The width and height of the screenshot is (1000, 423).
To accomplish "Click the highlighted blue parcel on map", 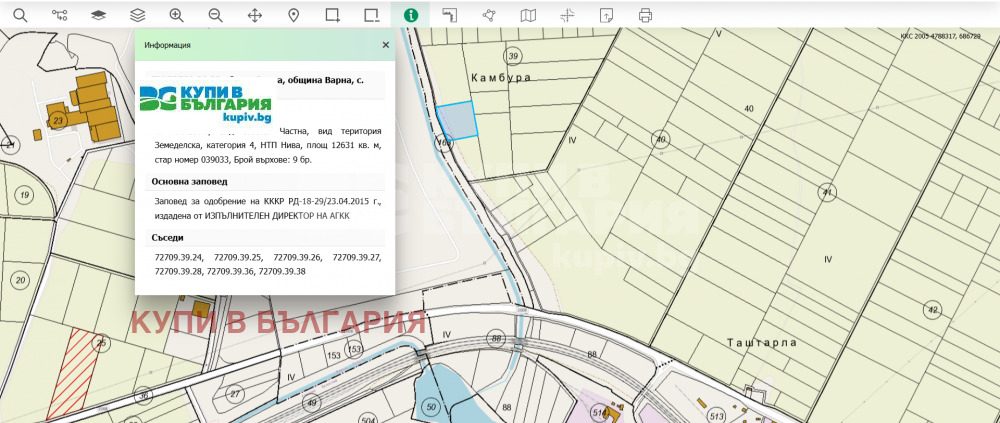I will tap(457, 119).
